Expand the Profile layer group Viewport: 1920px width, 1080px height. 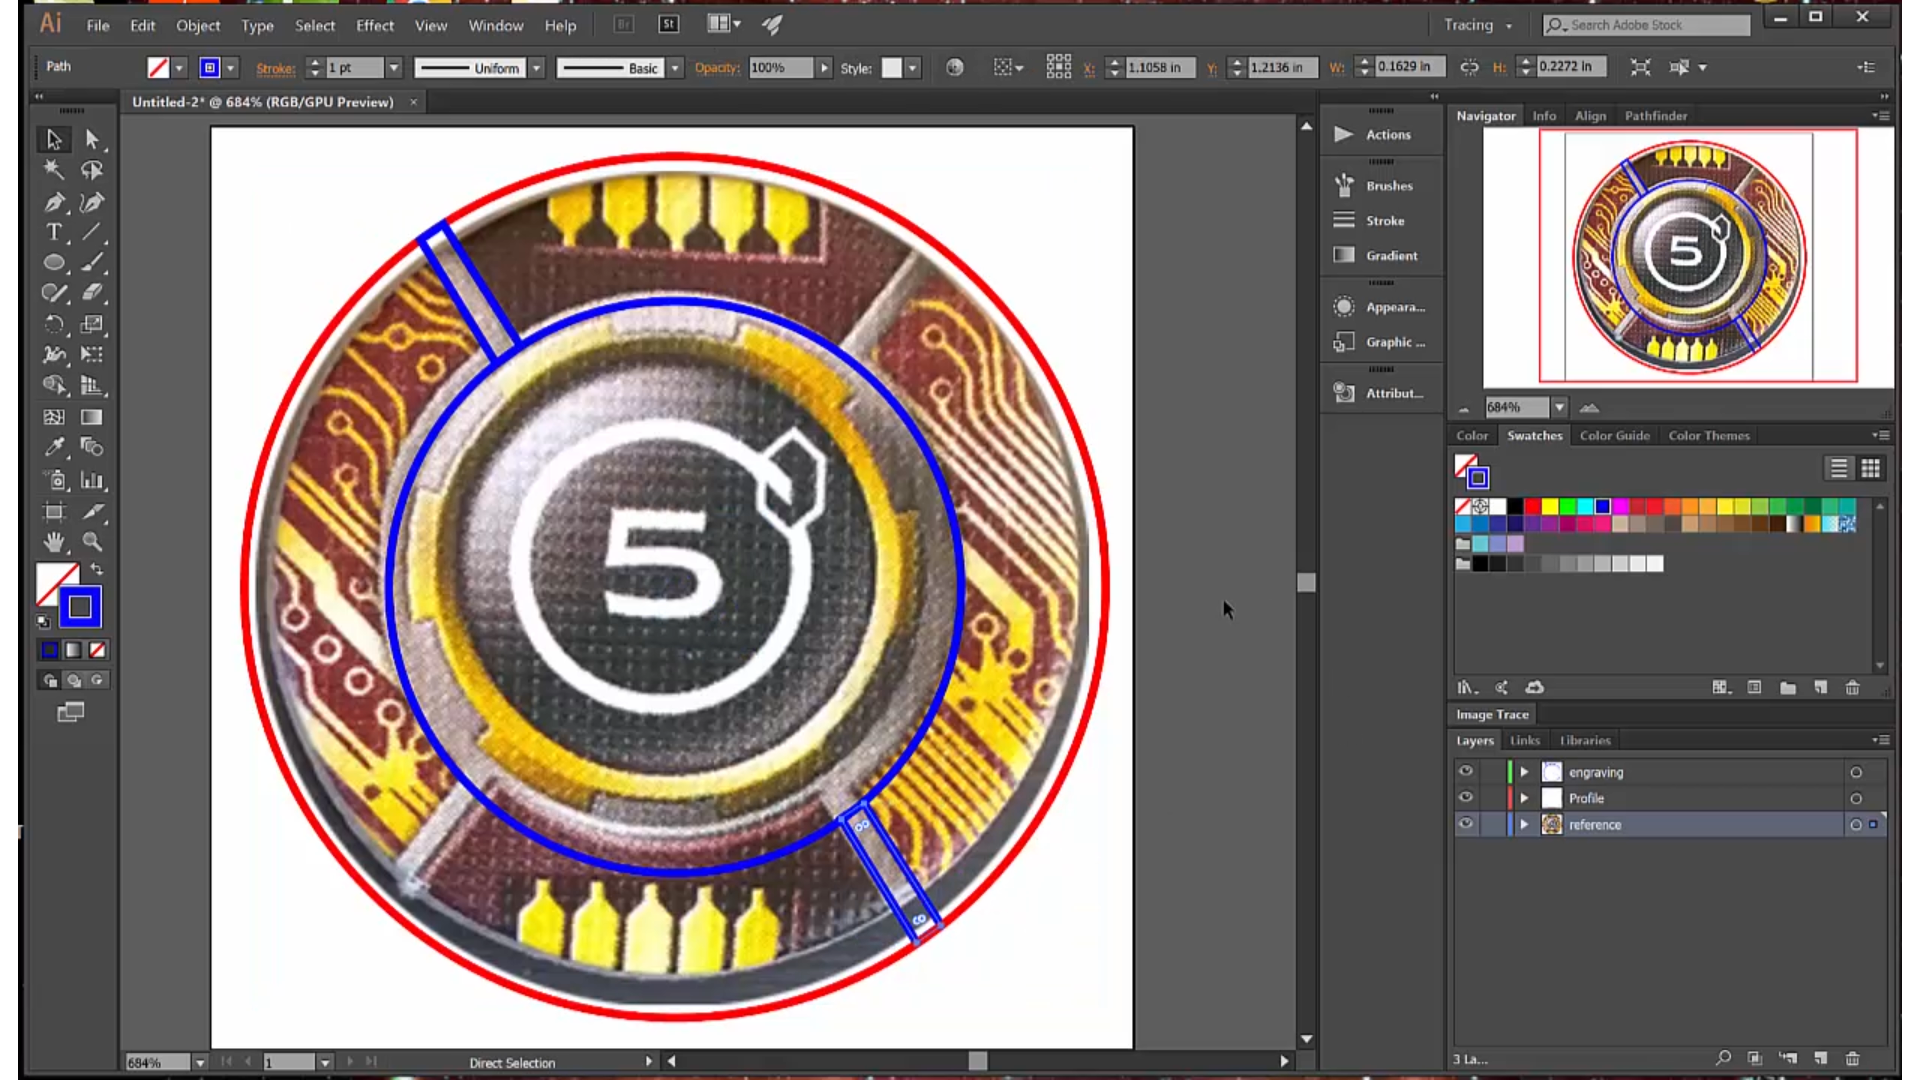[x=1523, y=796]
